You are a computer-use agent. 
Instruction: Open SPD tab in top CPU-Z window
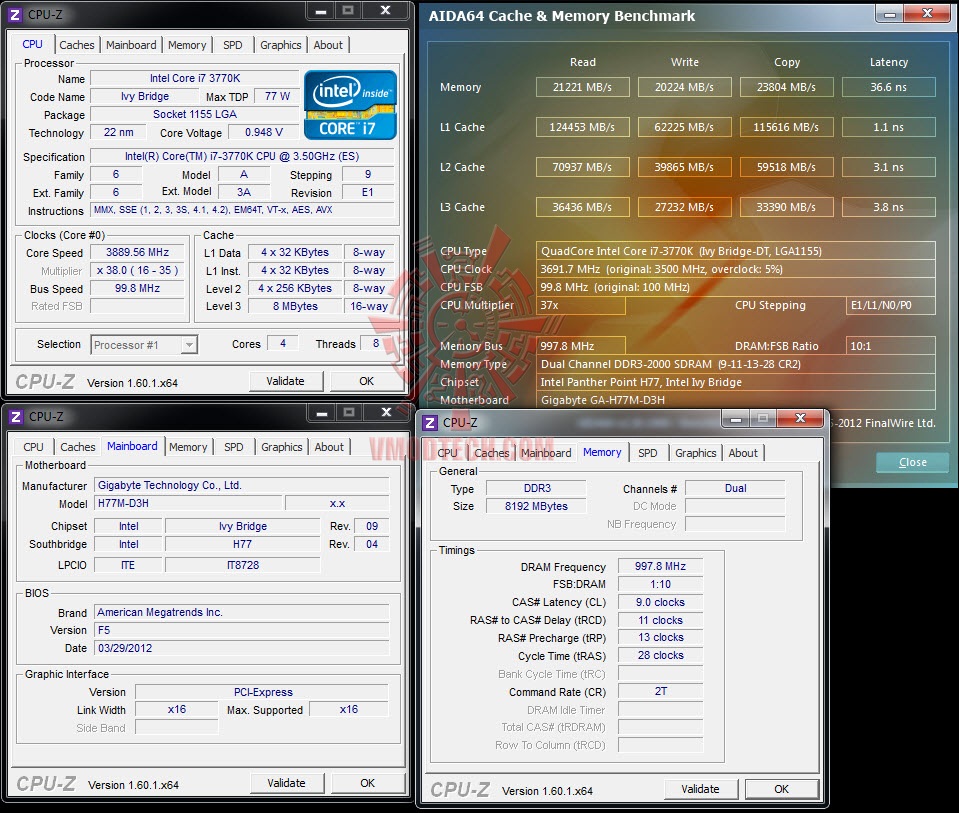tap(232, 45)
